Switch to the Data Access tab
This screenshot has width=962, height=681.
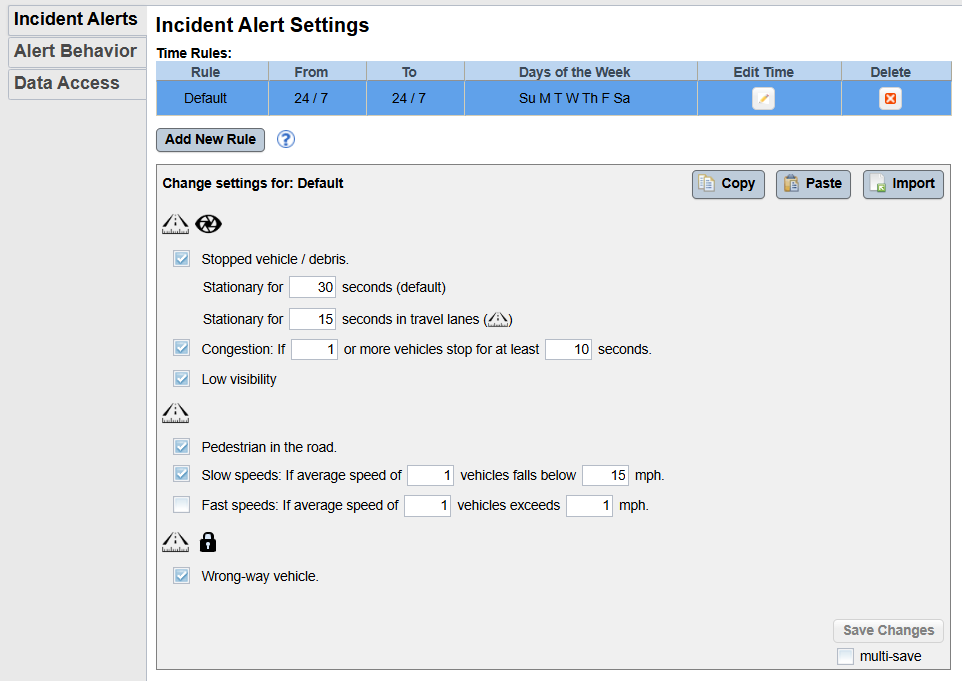click(77, 83)
